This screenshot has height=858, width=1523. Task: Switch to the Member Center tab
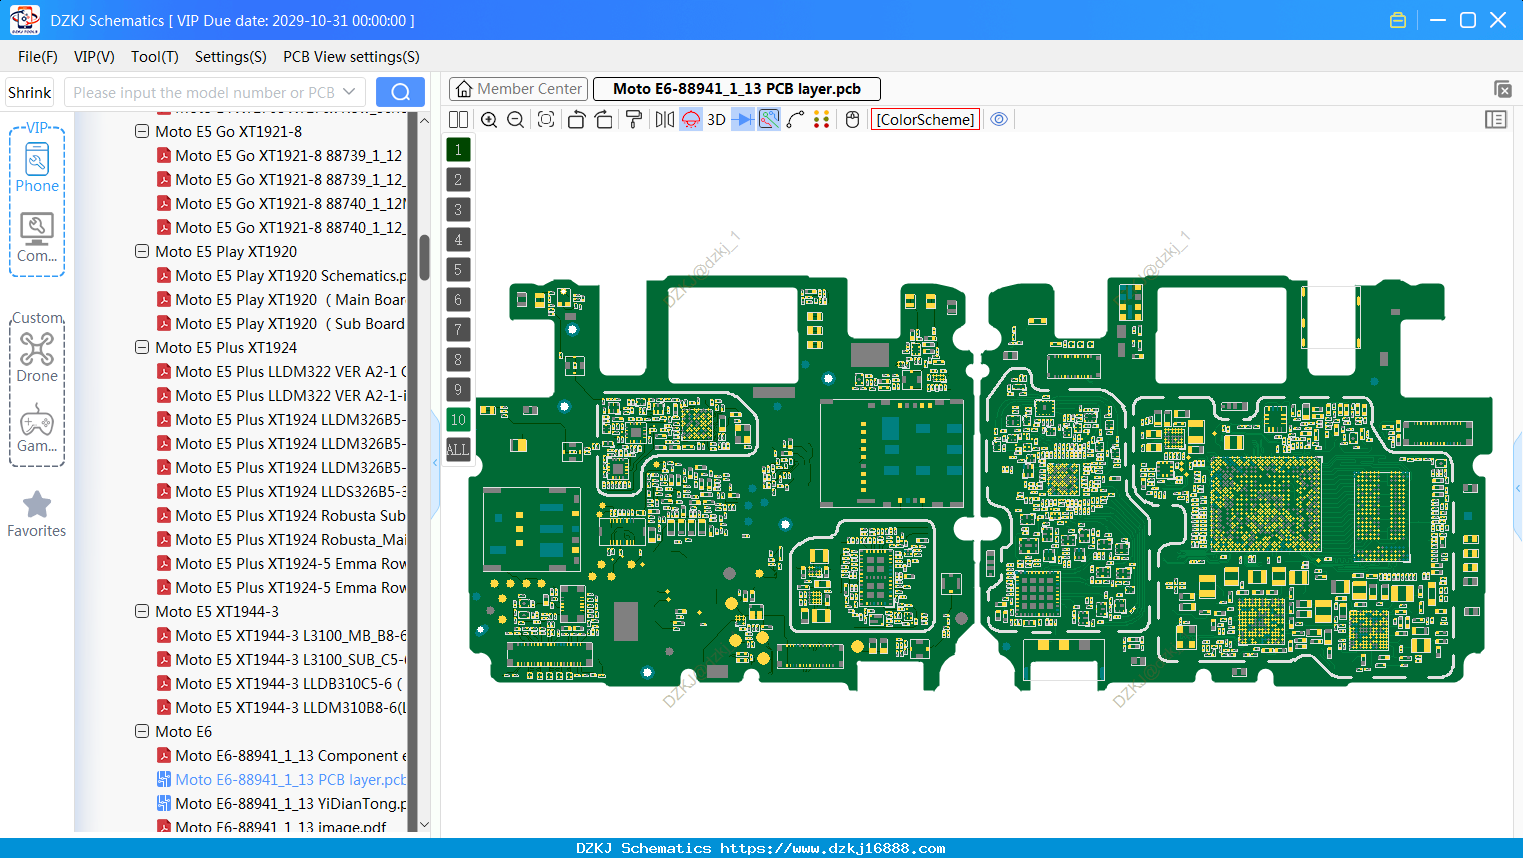point(518,89)
